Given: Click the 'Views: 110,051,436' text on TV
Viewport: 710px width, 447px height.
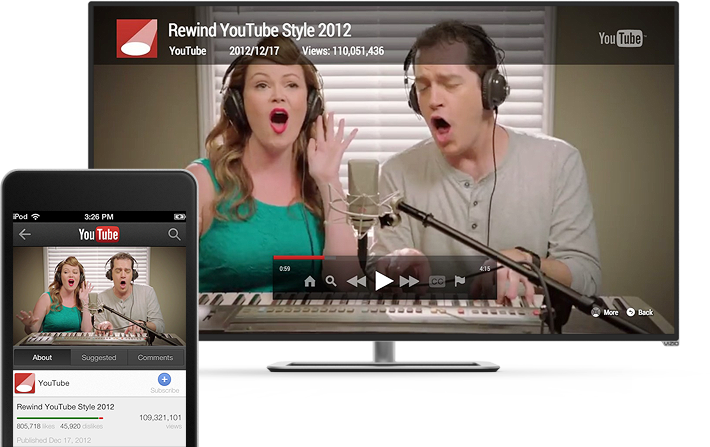Looking at the screenshot, I should coord(343,51).
